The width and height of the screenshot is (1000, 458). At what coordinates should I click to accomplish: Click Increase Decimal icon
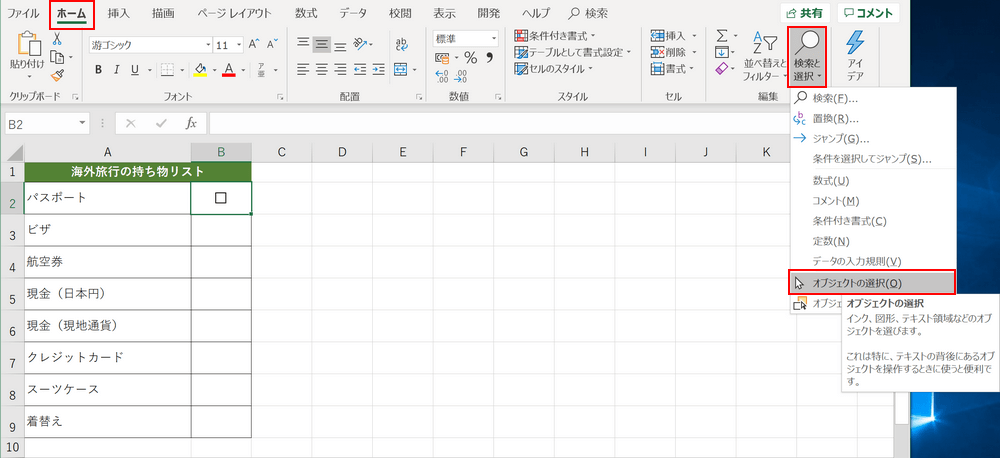[442, 77]
